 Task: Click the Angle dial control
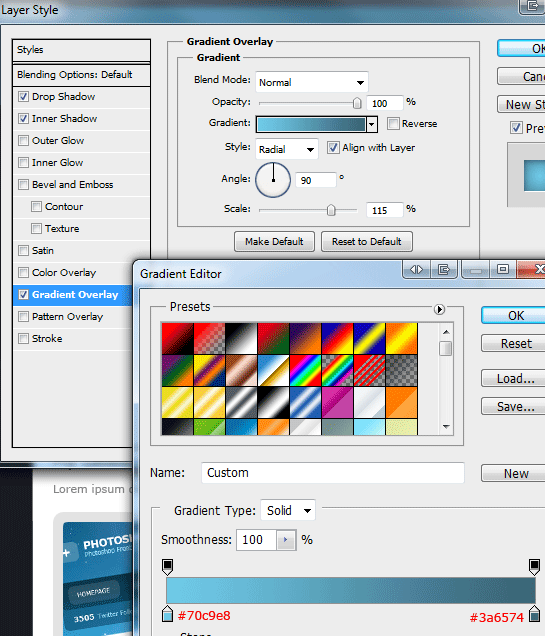click(x=273, y=180)
